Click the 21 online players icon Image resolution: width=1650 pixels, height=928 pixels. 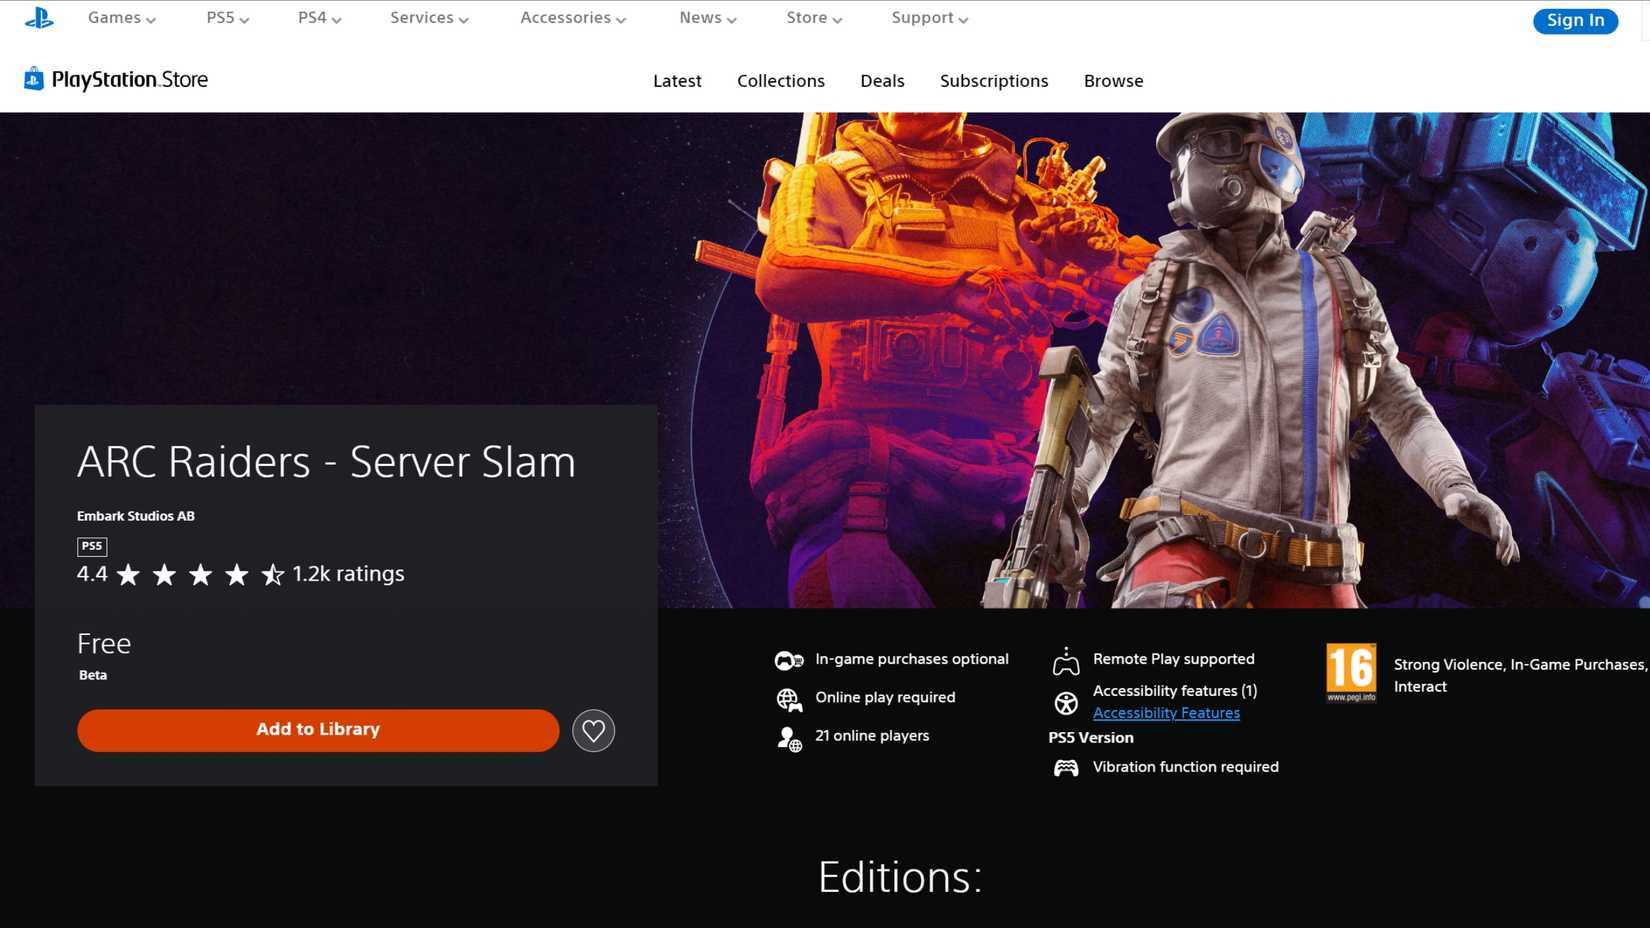coord(789,737)
